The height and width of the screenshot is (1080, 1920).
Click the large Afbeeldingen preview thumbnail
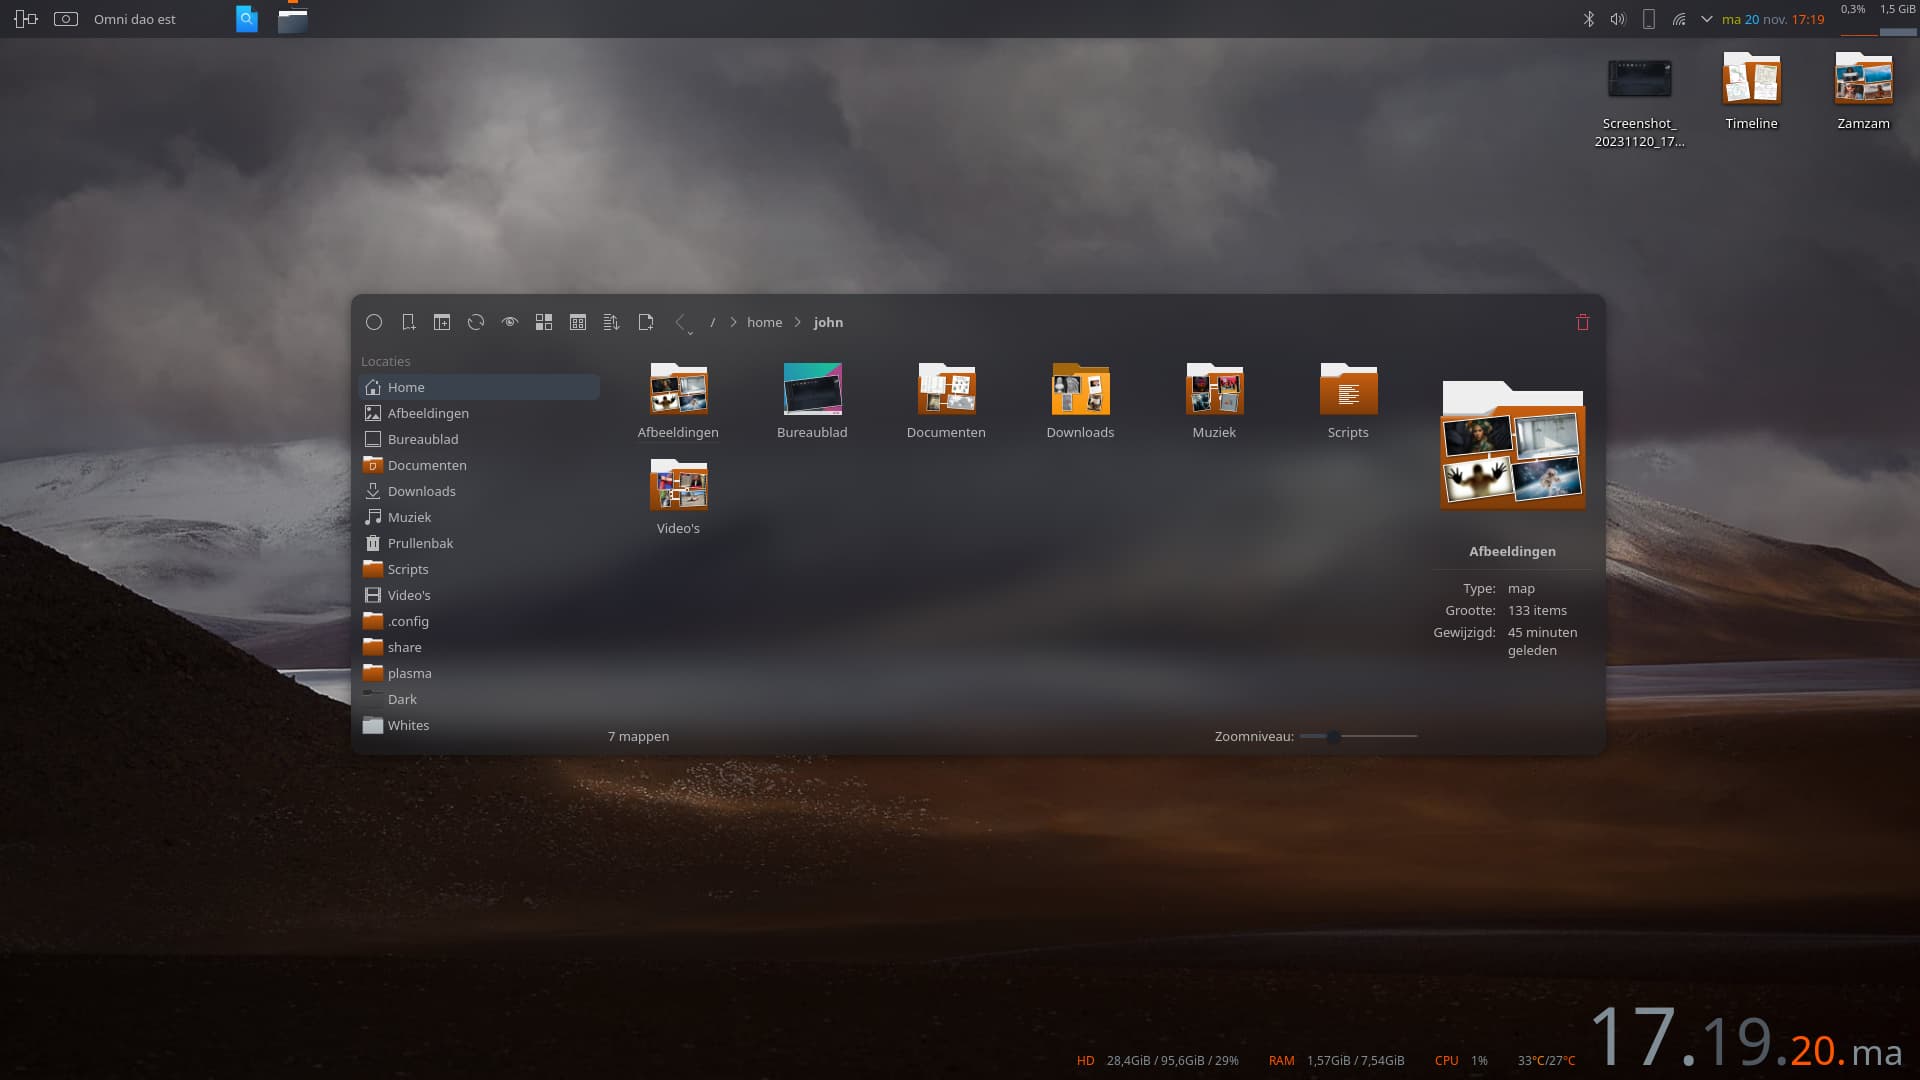pyautogui.click(x=1512, y=445)
